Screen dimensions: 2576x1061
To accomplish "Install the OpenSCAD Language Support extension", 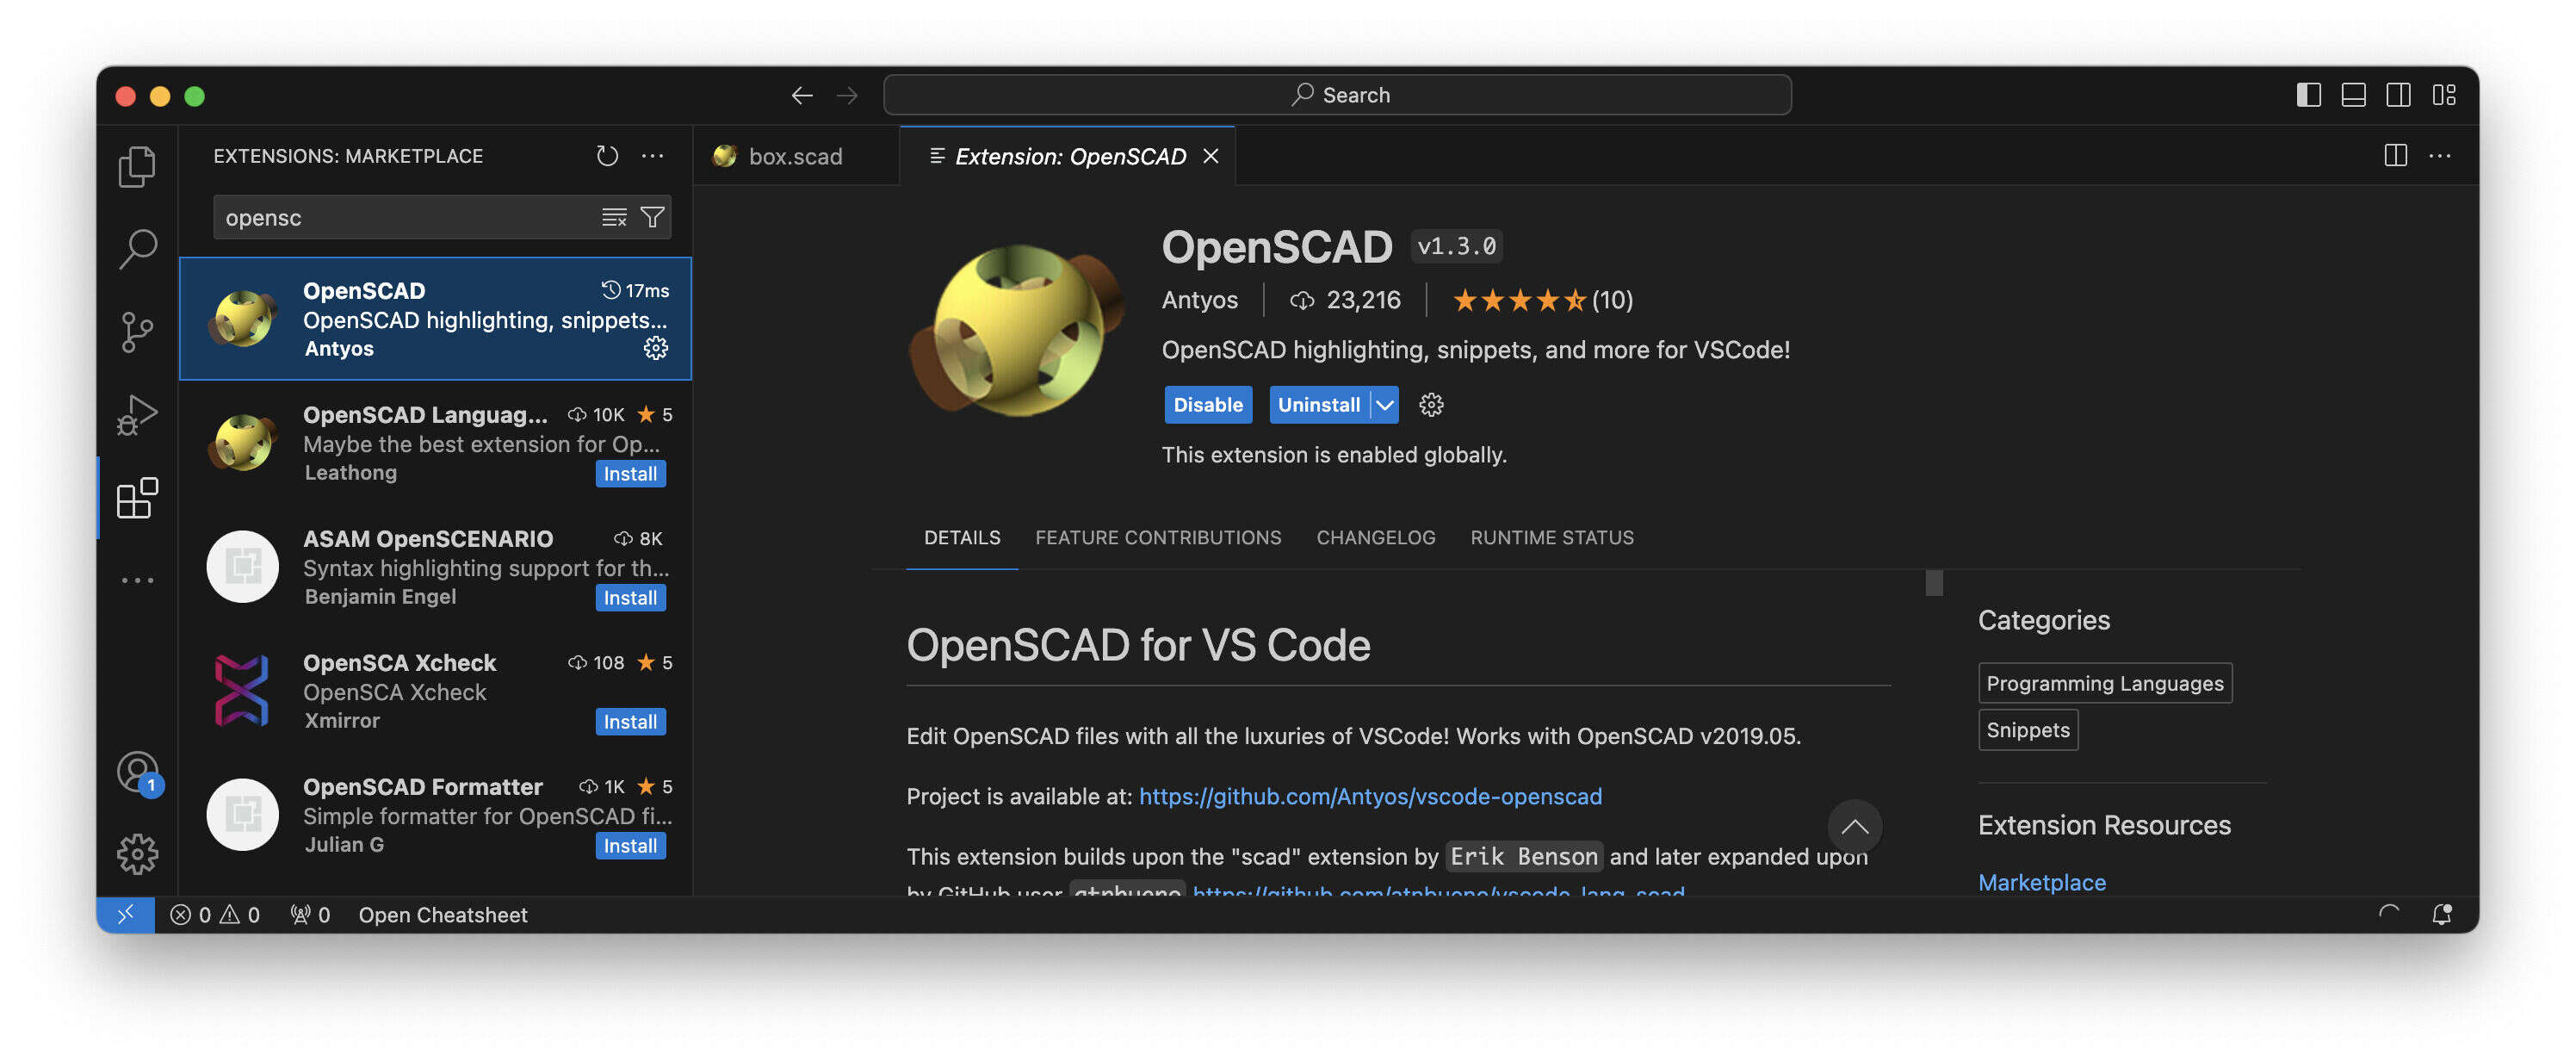I will [x=630, y=474].
